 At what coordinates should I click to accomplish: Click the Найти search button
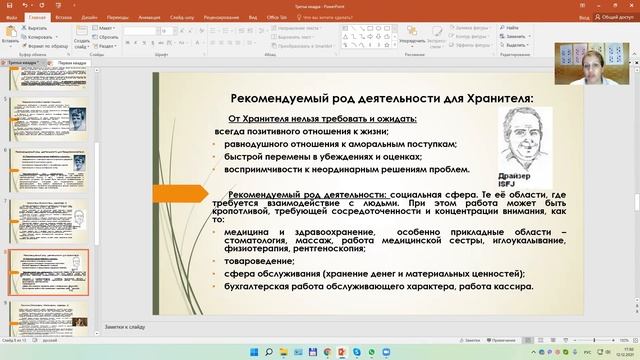pyautogui.click(x=509, y=28)
